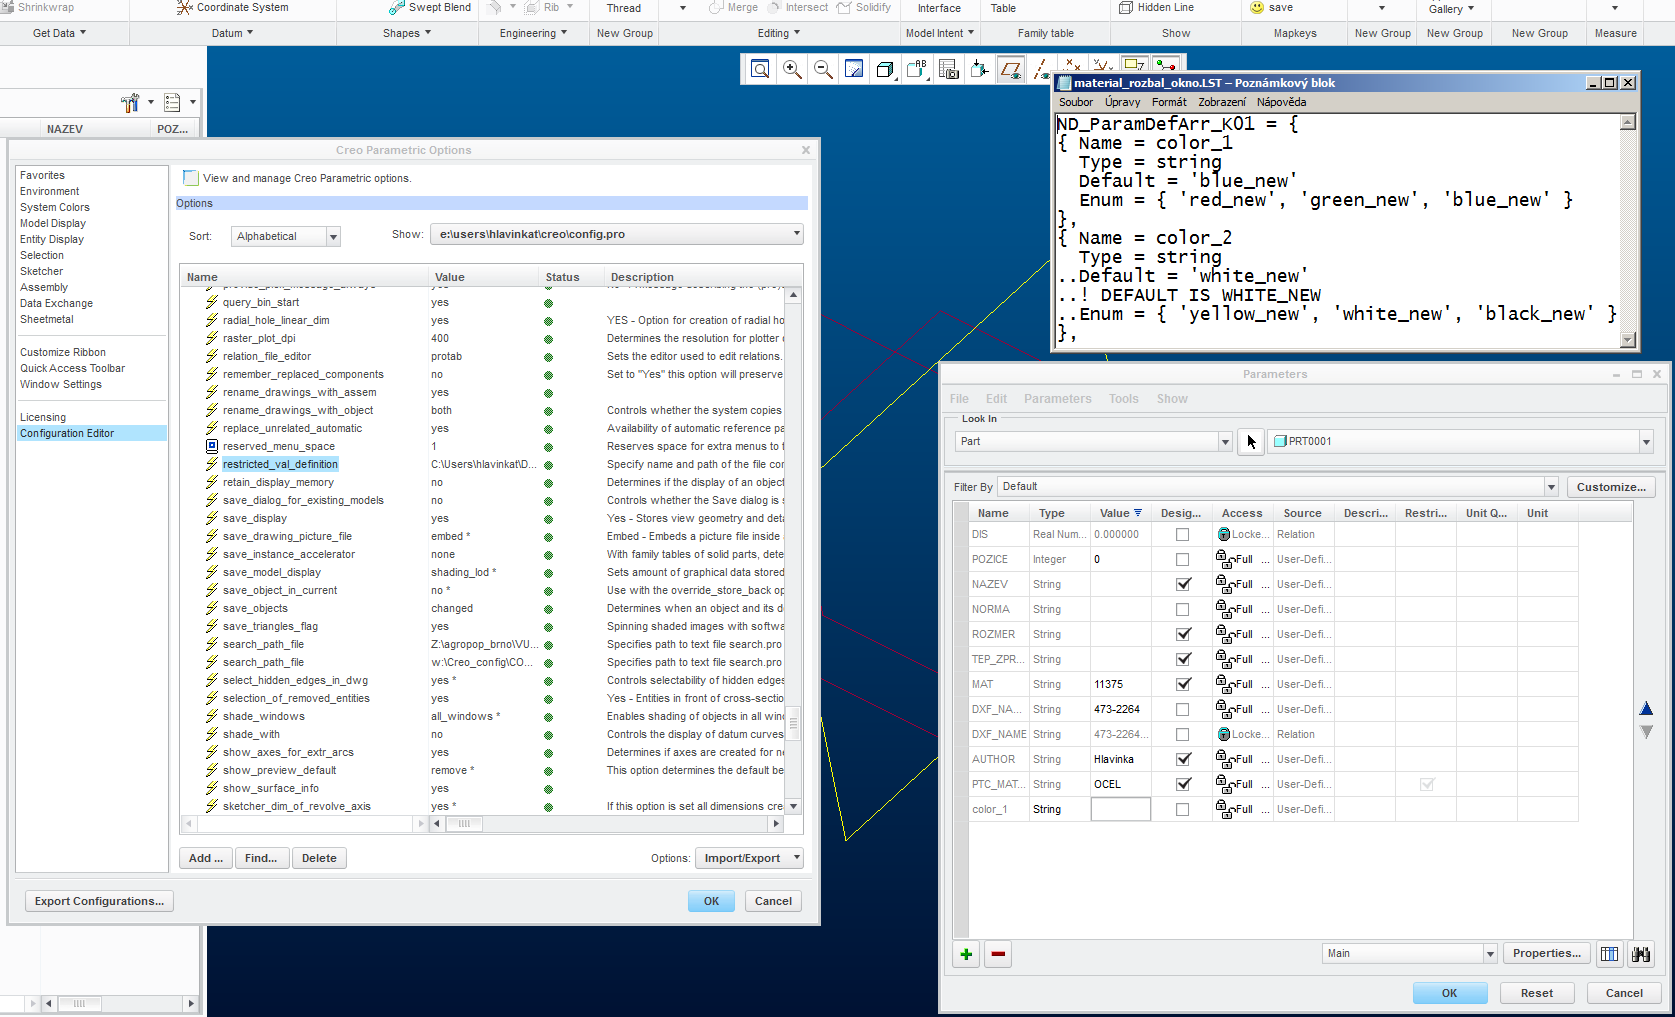1675x1017 pixels.
Task: Click the empty Value field for color_1
Action: click(x=1120, y=810)
